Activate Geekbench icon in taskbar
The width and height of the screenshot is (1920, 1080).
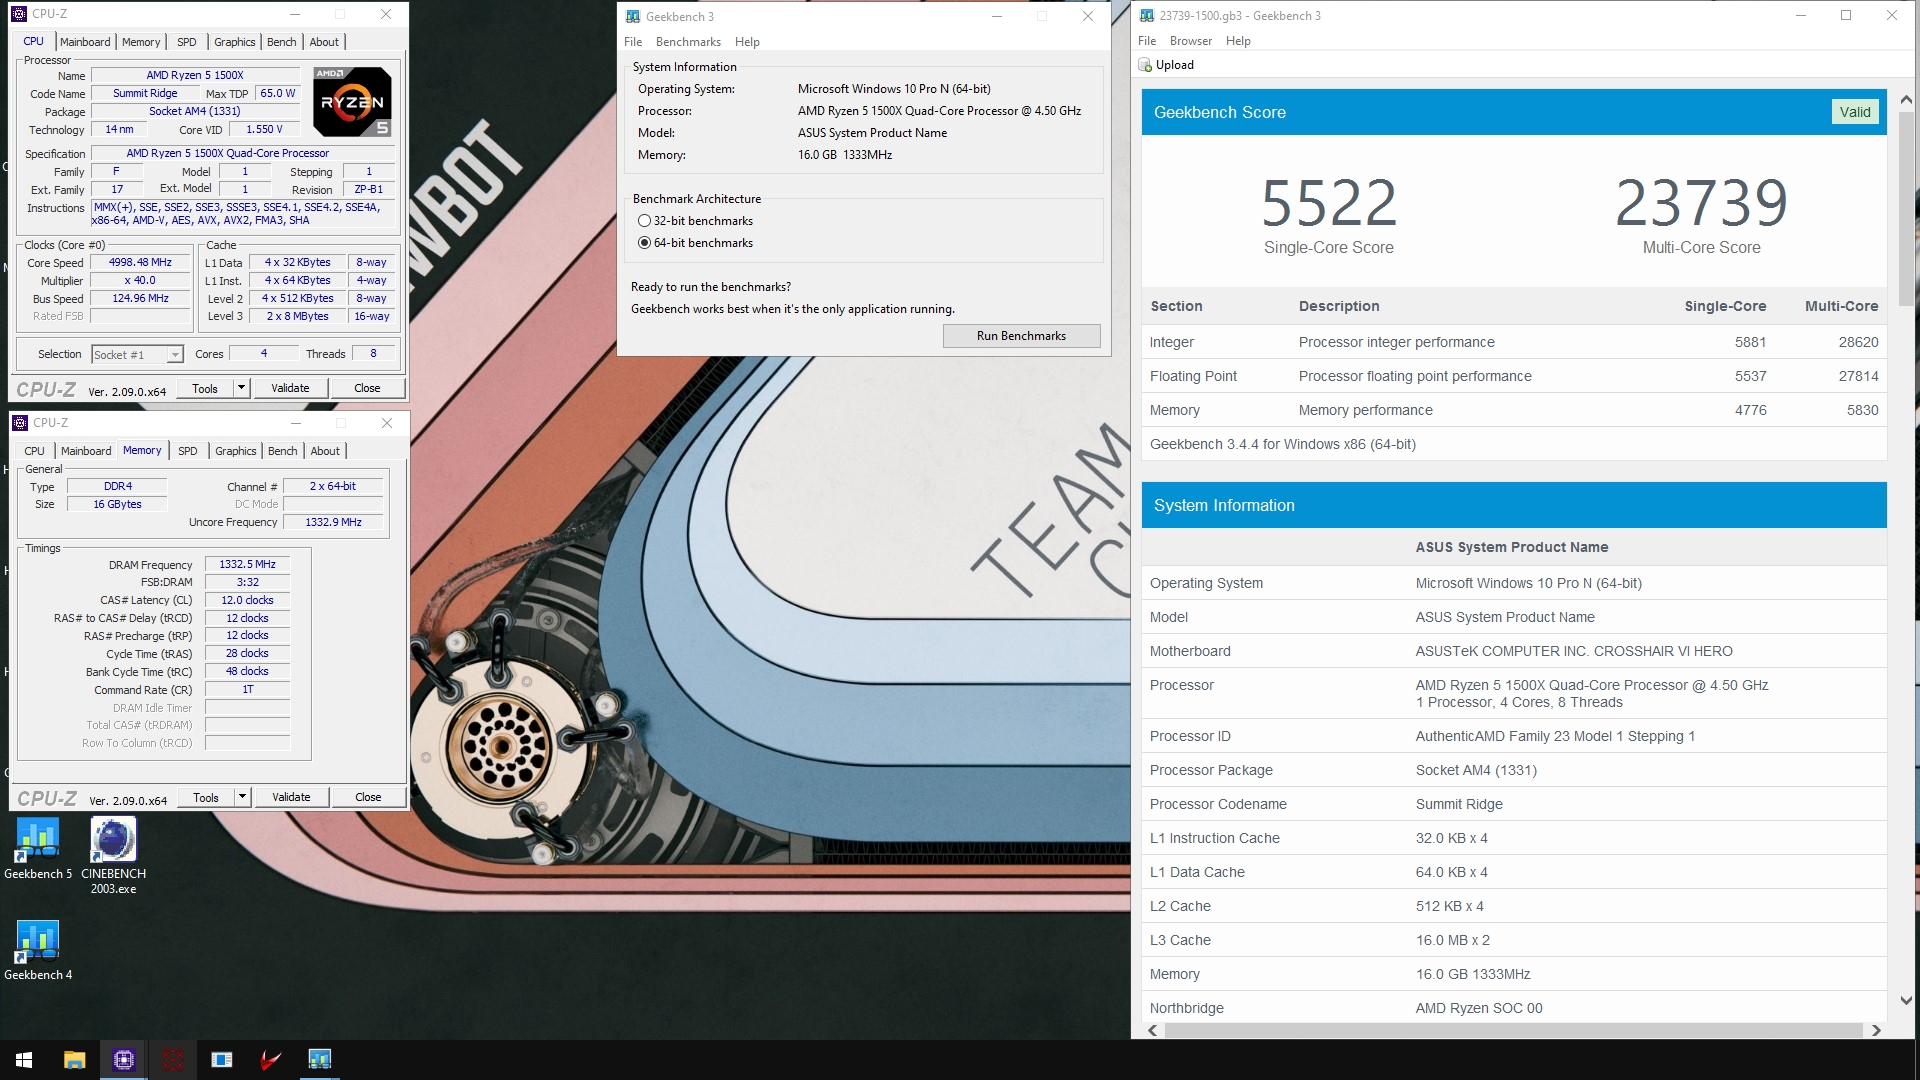pyautogui.click(x=319, y=1059)
